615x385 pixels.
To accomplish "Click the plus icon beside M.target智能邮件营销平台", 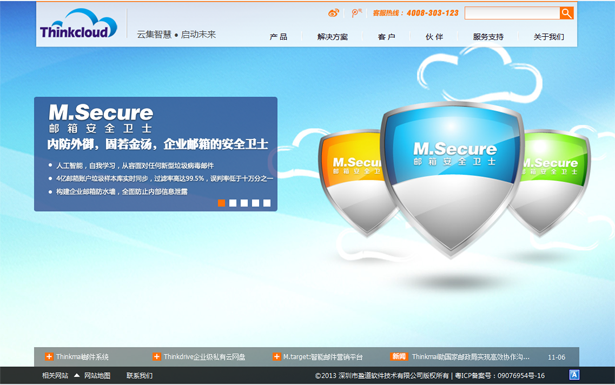I will click(277, 357).
